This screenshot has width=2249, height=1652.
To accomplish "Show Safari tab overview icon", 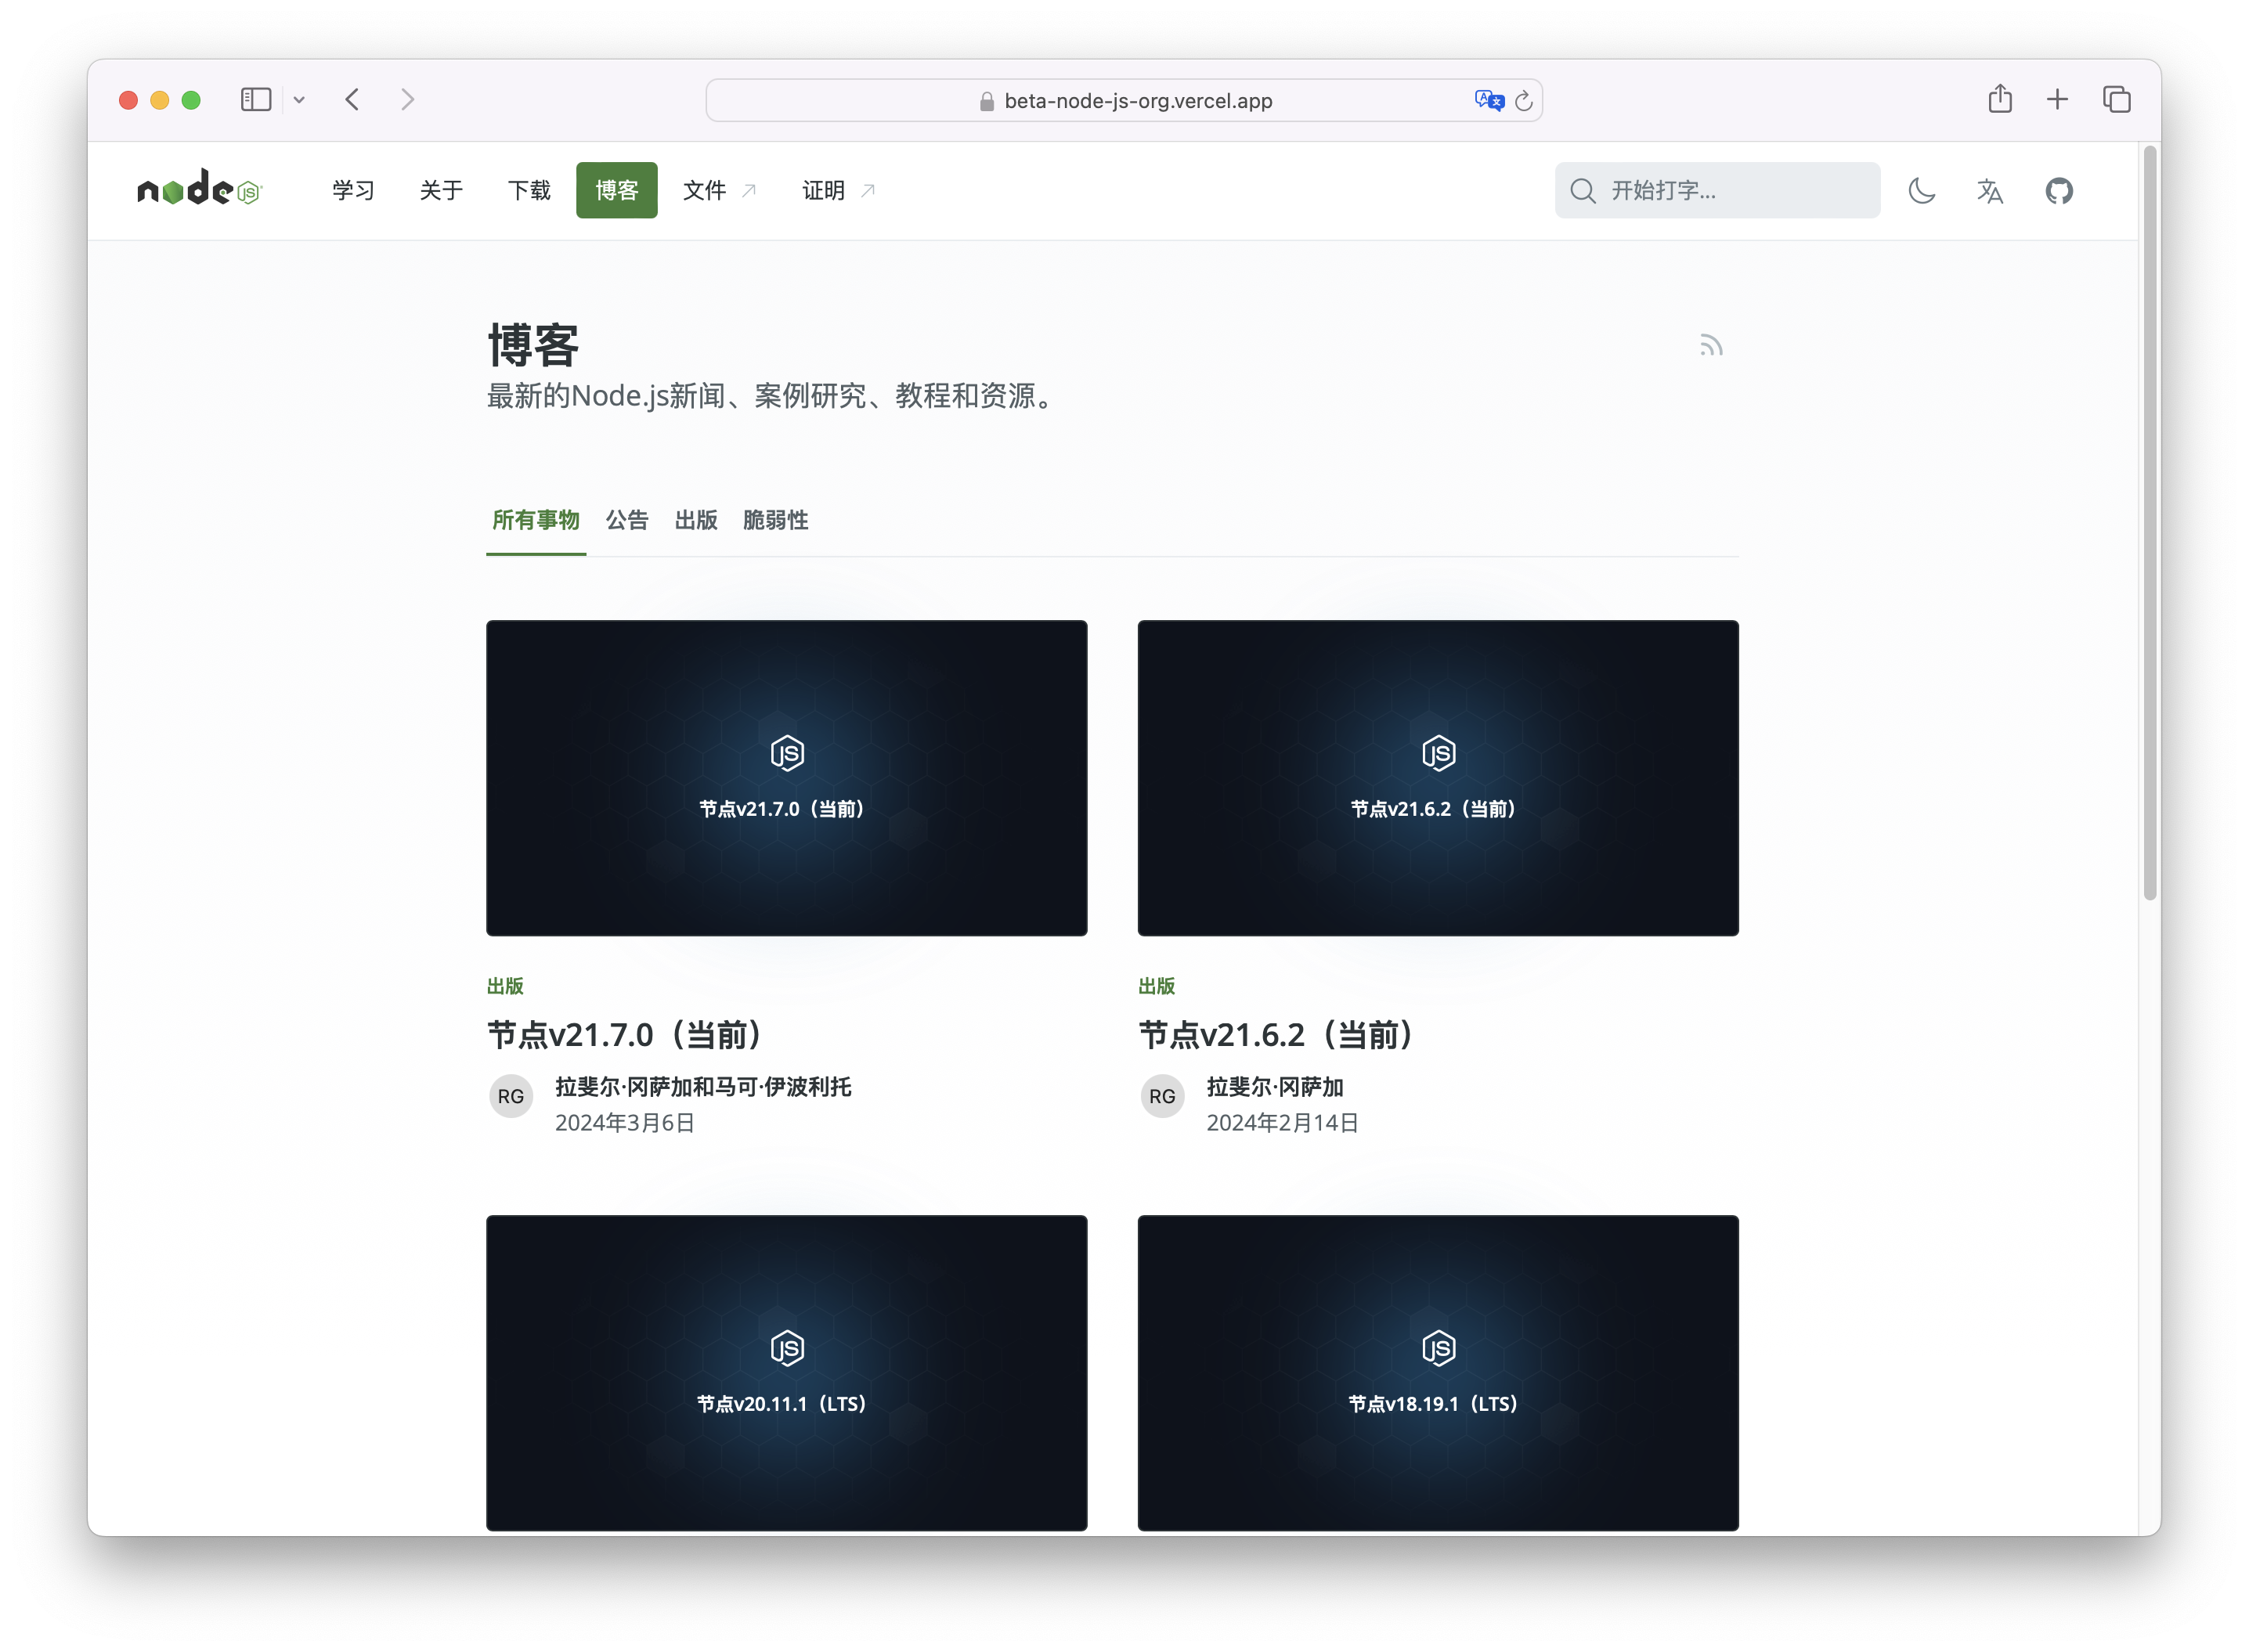I will click(x=2116, y=99).
